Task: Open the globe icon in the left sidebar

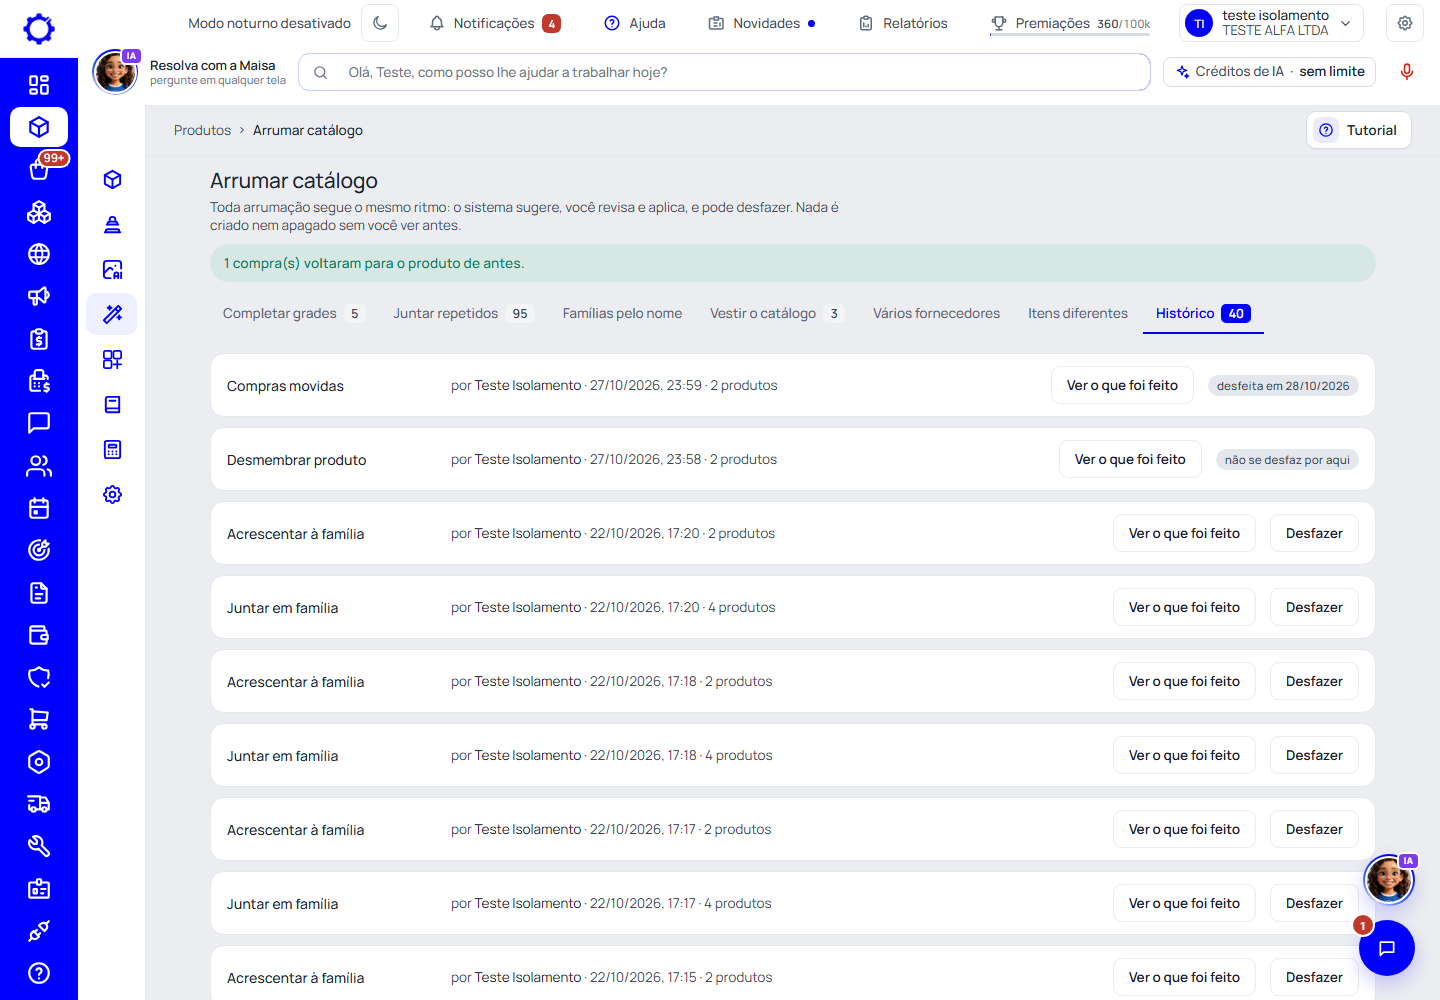Action: [x=39, y=254]
